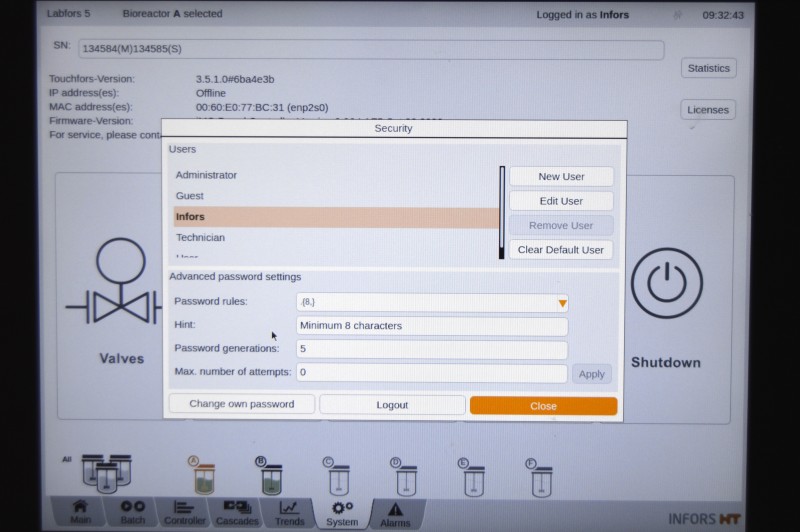The image size is (800, 532).
Task: Go to the Main tab
Action: tap(80, 513)
